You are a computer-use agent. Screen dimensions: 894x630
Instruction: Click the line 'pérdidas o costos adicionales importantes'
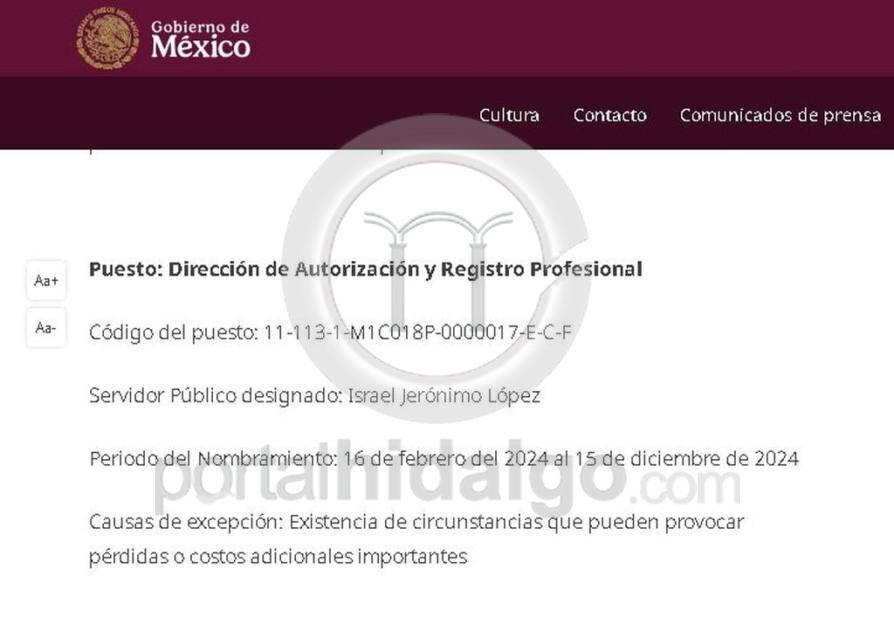pyautogui.click(x=278, y=556)
